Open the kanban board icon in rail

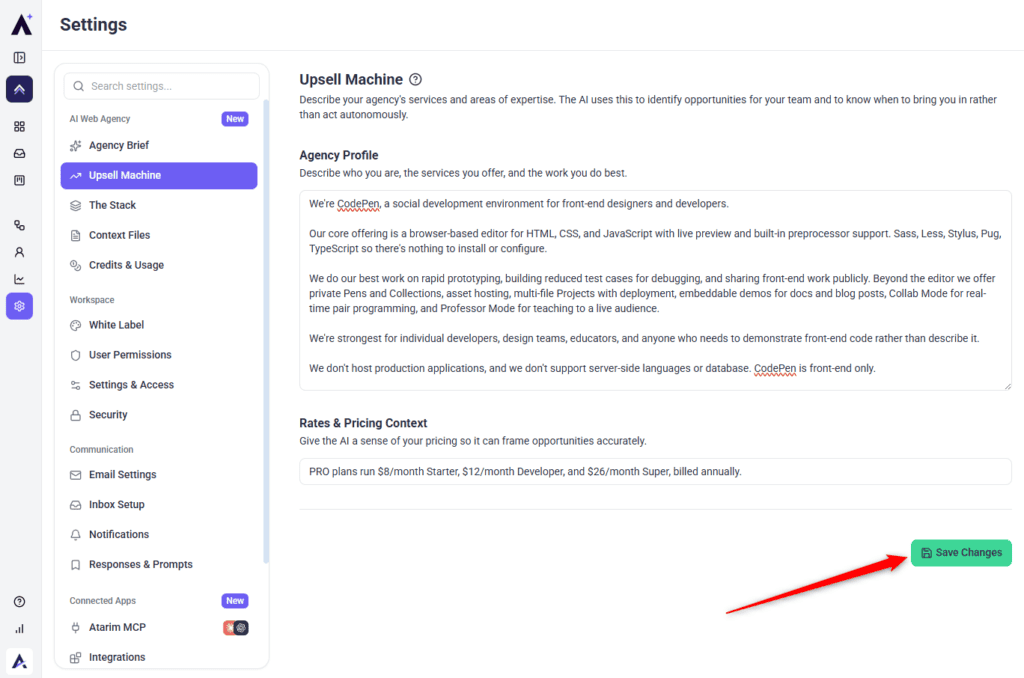20,180
